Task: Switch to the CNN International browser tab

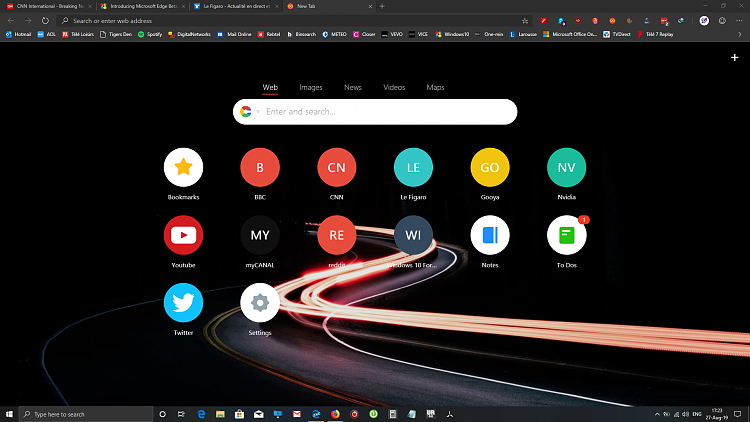Action: point(48,6)
